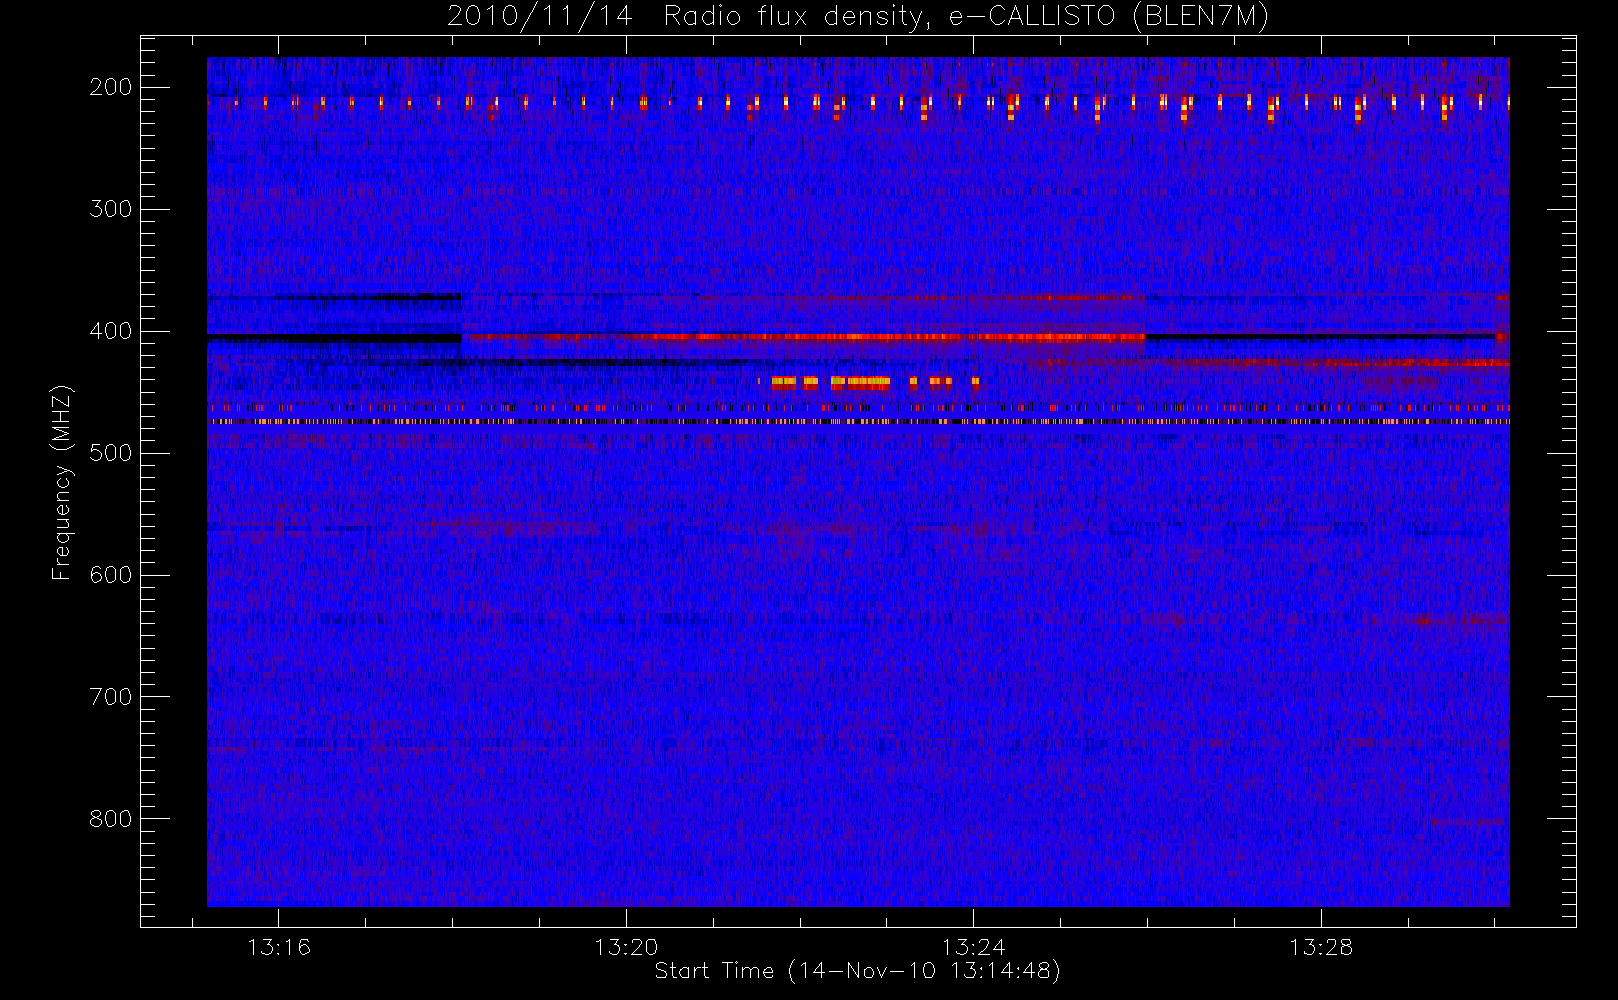This screenshot has height=1000, width=1618.
Task: Click the 600 frequency tick label
Action: coord(111,575)
